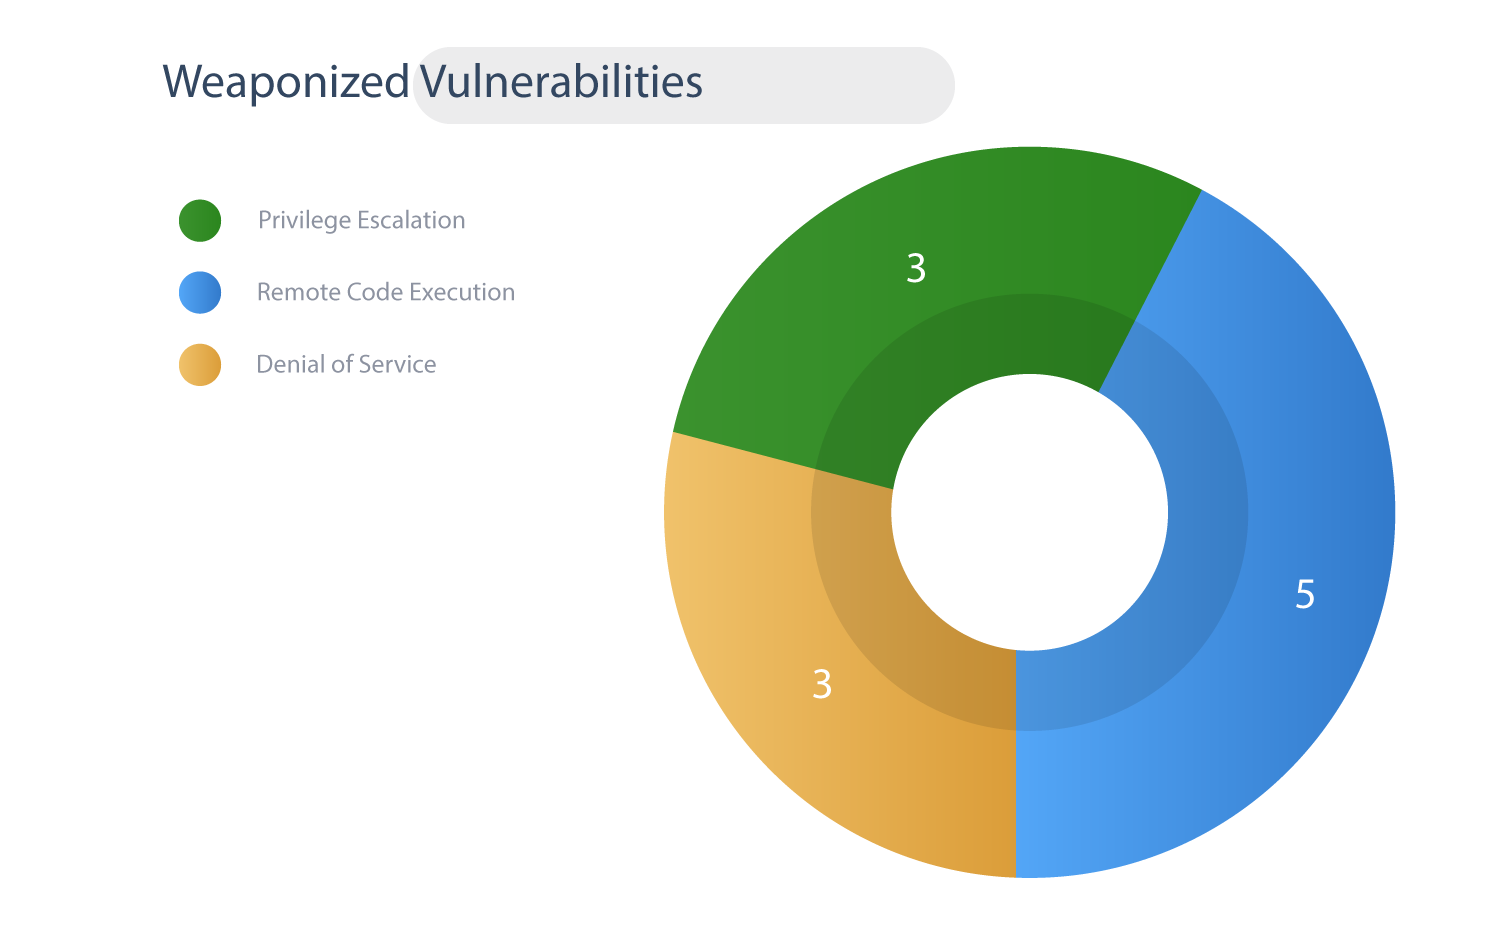Click the orange Denial of Service legend dot
Viewport: 1510px width, 928px height.
click(200, 364)
